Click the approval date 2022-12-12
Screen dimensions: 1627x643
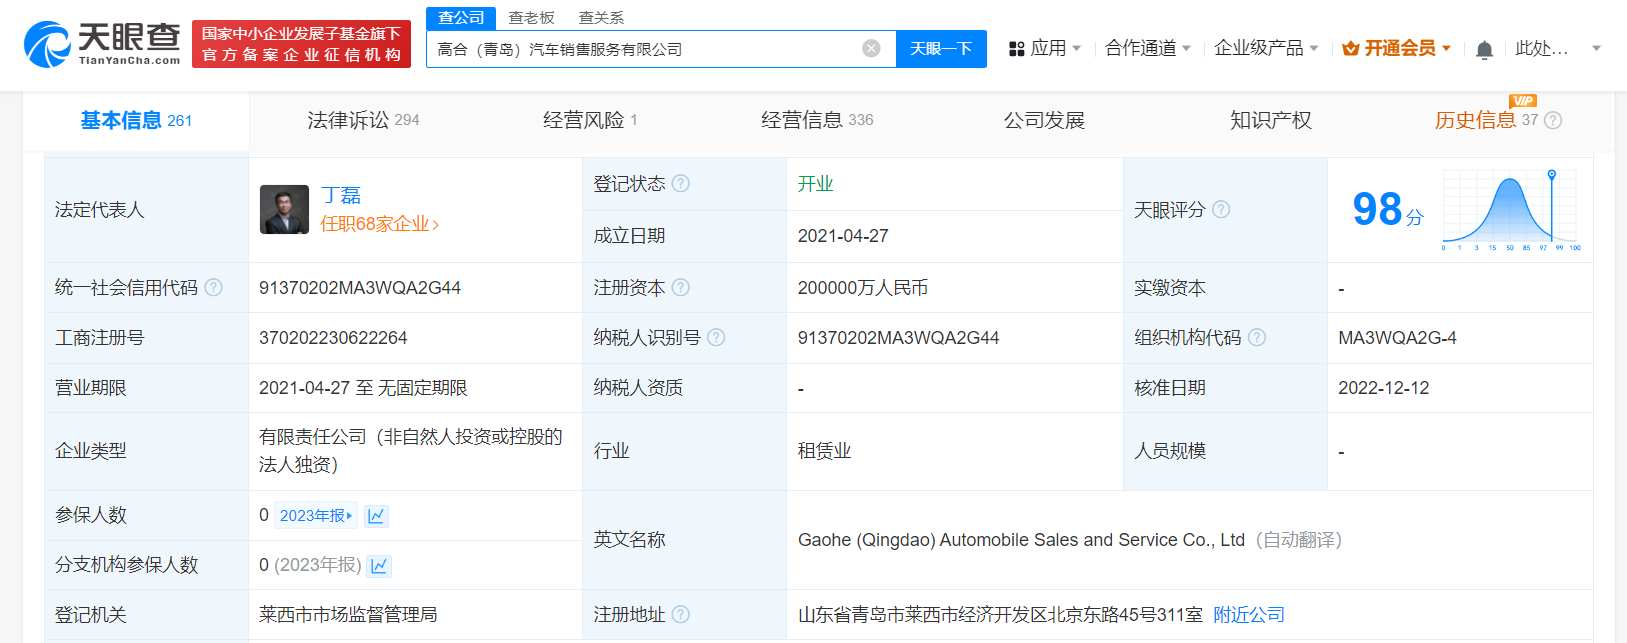(x=1384, y=387)
